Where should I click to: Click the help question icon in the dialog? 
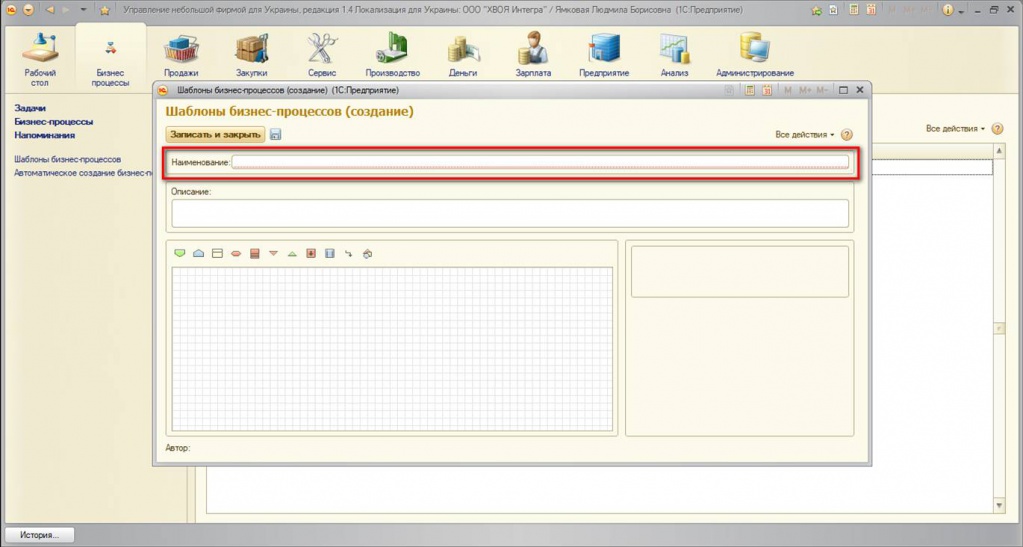[847, 134]
